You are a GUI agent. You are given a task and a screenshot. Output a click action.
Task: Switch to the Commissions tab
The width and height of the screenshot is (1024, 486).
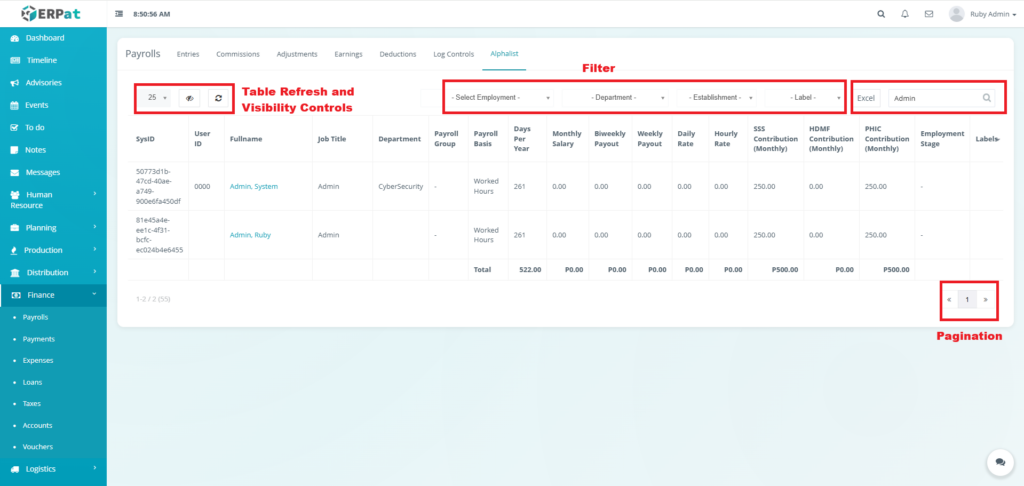238,54
